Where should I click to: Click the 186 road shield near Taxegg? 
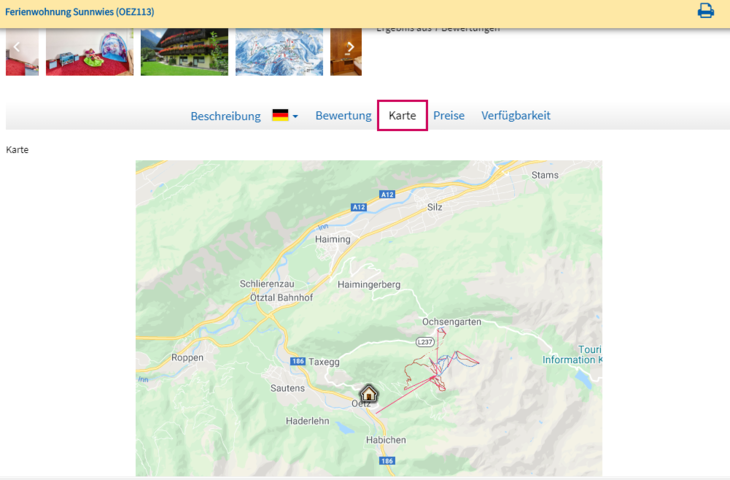(x=297, y=361)
